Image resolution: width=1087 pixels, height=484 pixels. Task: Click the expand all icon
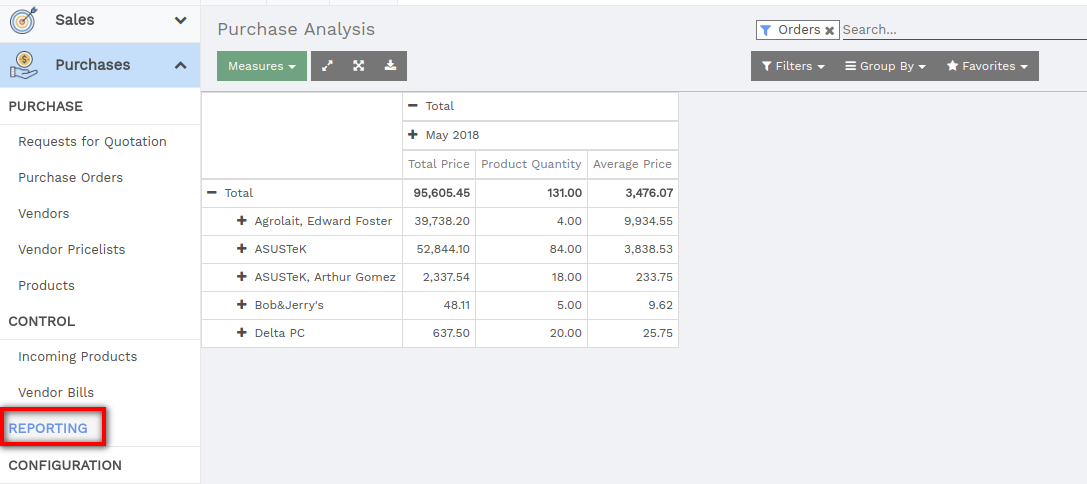coord(358,66)
